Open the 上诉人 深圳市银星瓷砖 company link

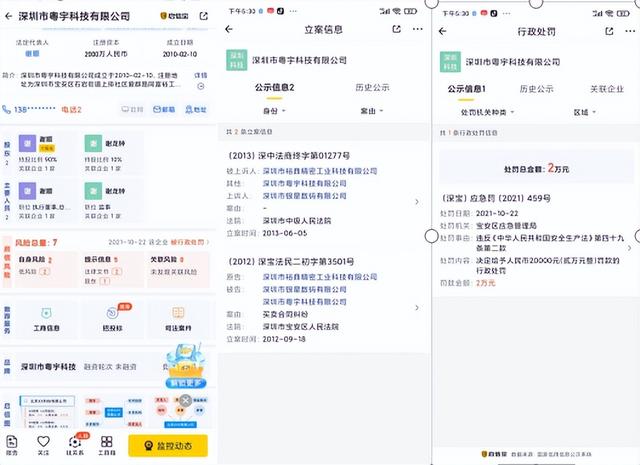point(304,196)
